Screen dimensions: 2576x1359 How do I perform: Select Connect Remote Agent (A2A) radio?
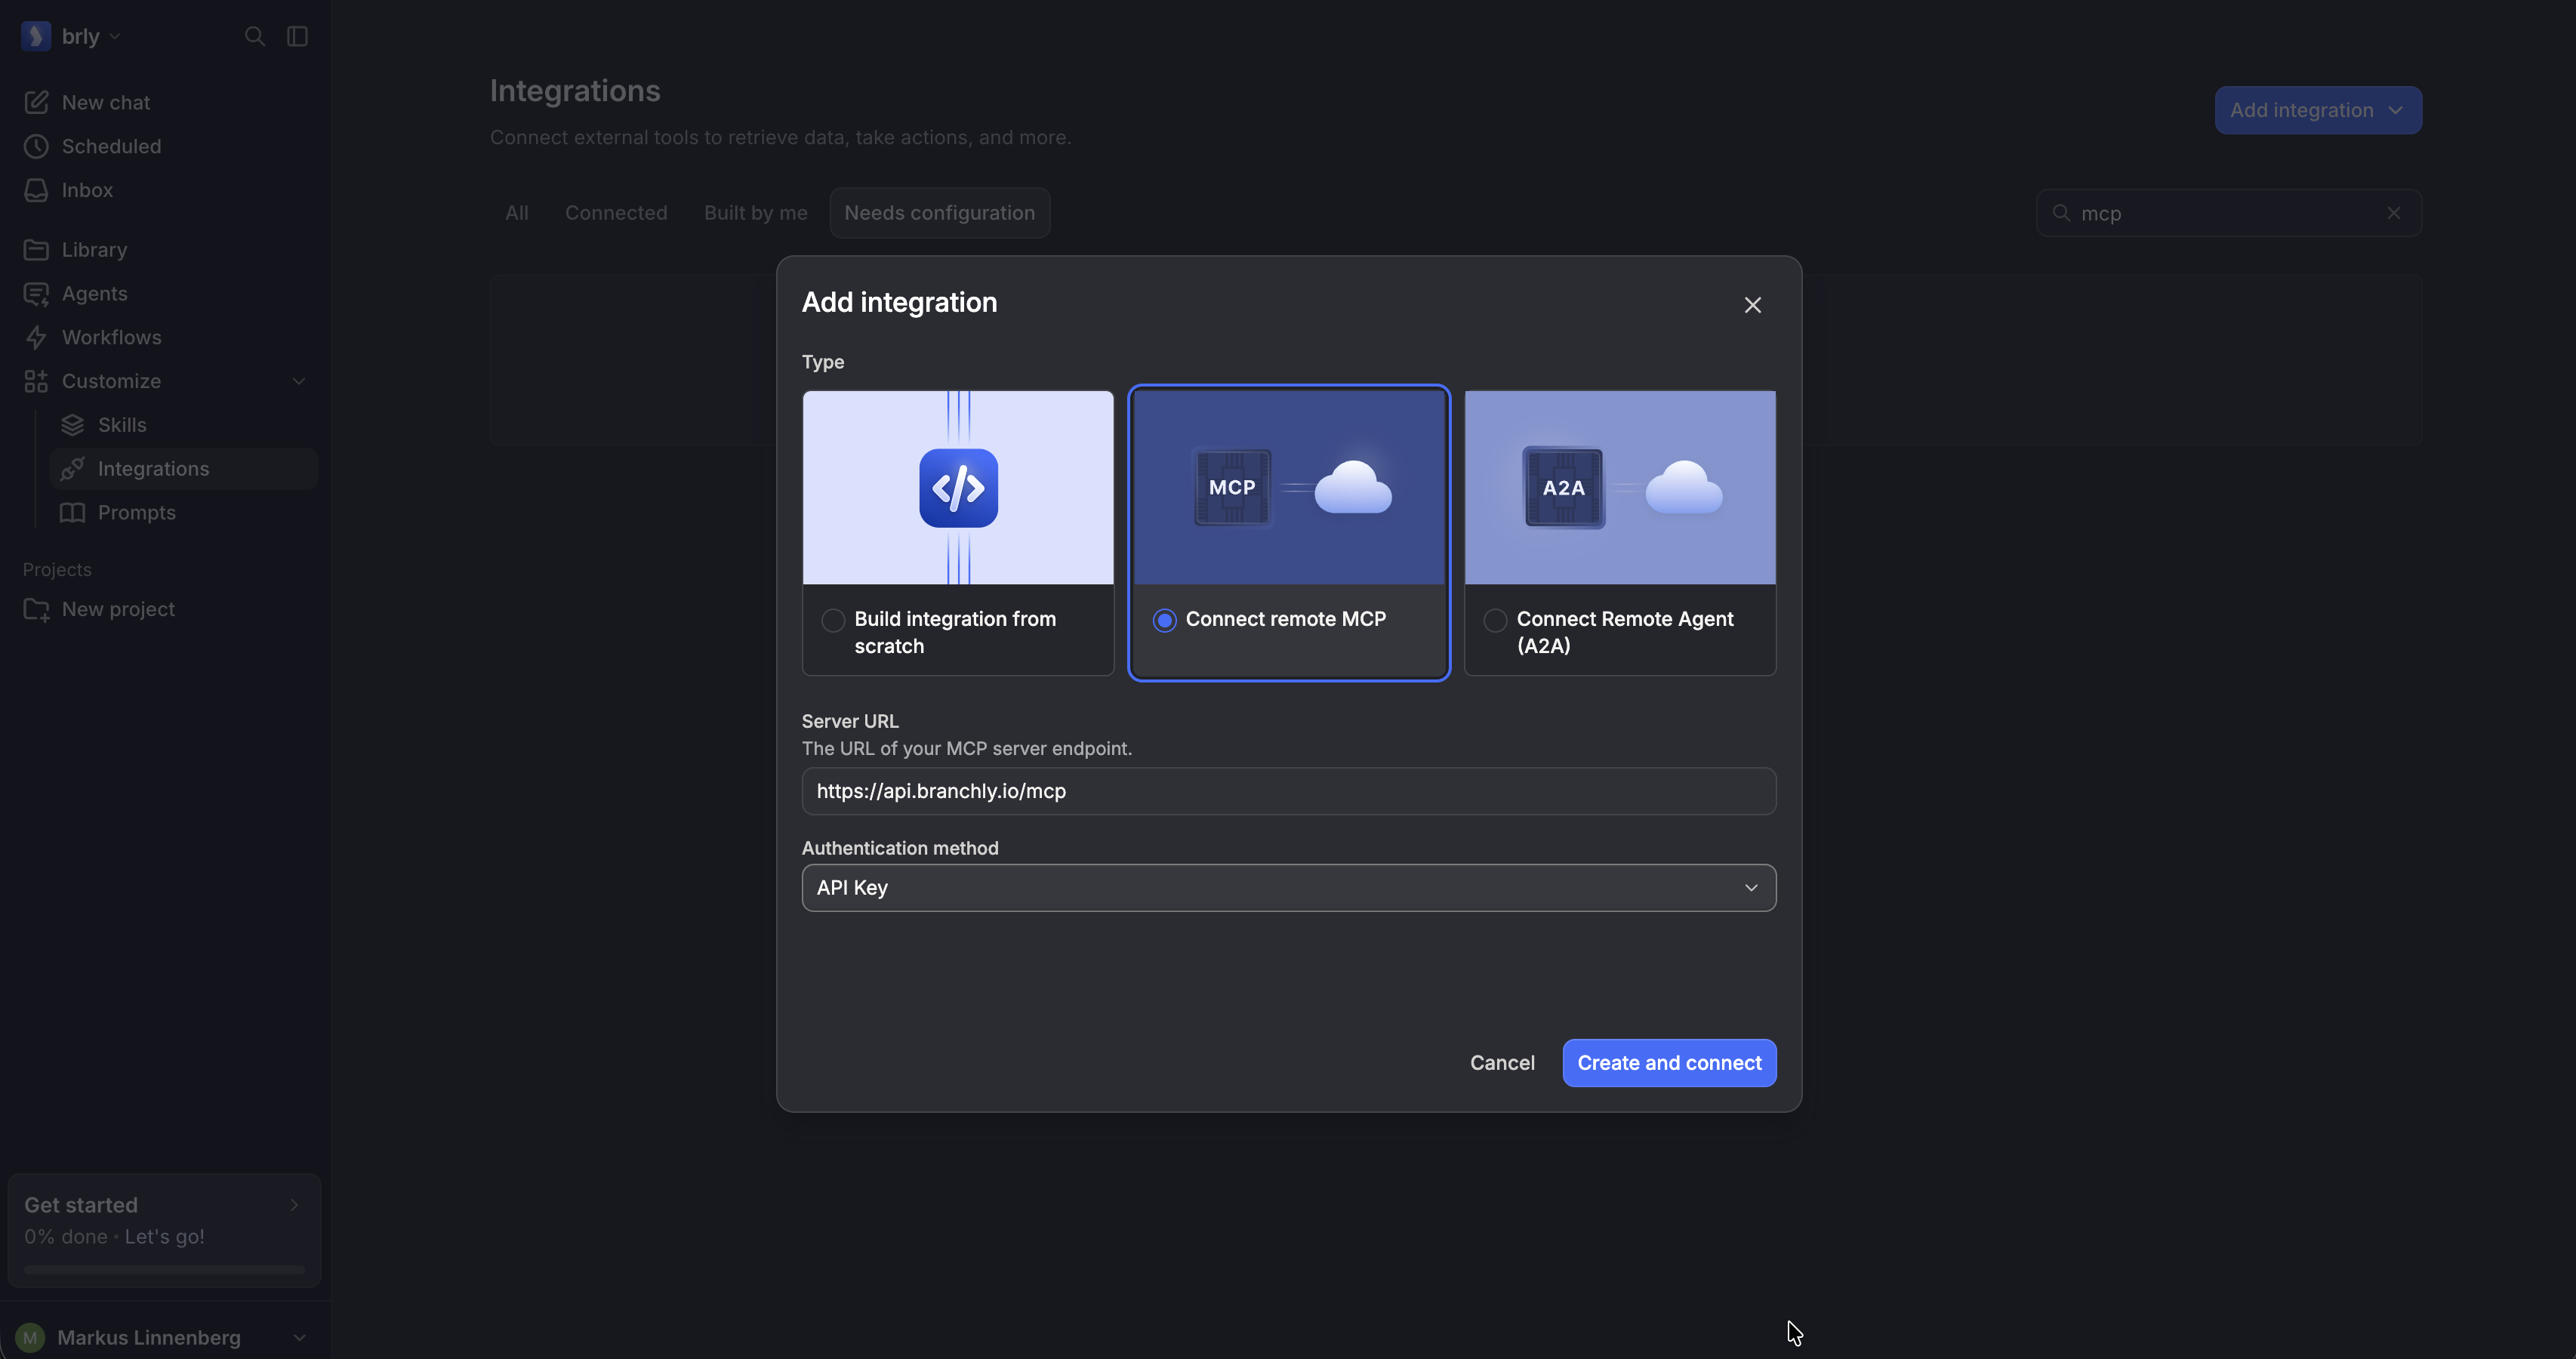pos(1495,620)
